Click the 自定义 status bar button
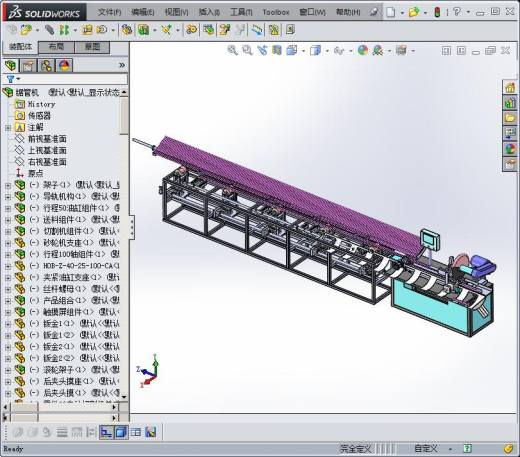This screenshot has width=520, height=457. [426, 448]
